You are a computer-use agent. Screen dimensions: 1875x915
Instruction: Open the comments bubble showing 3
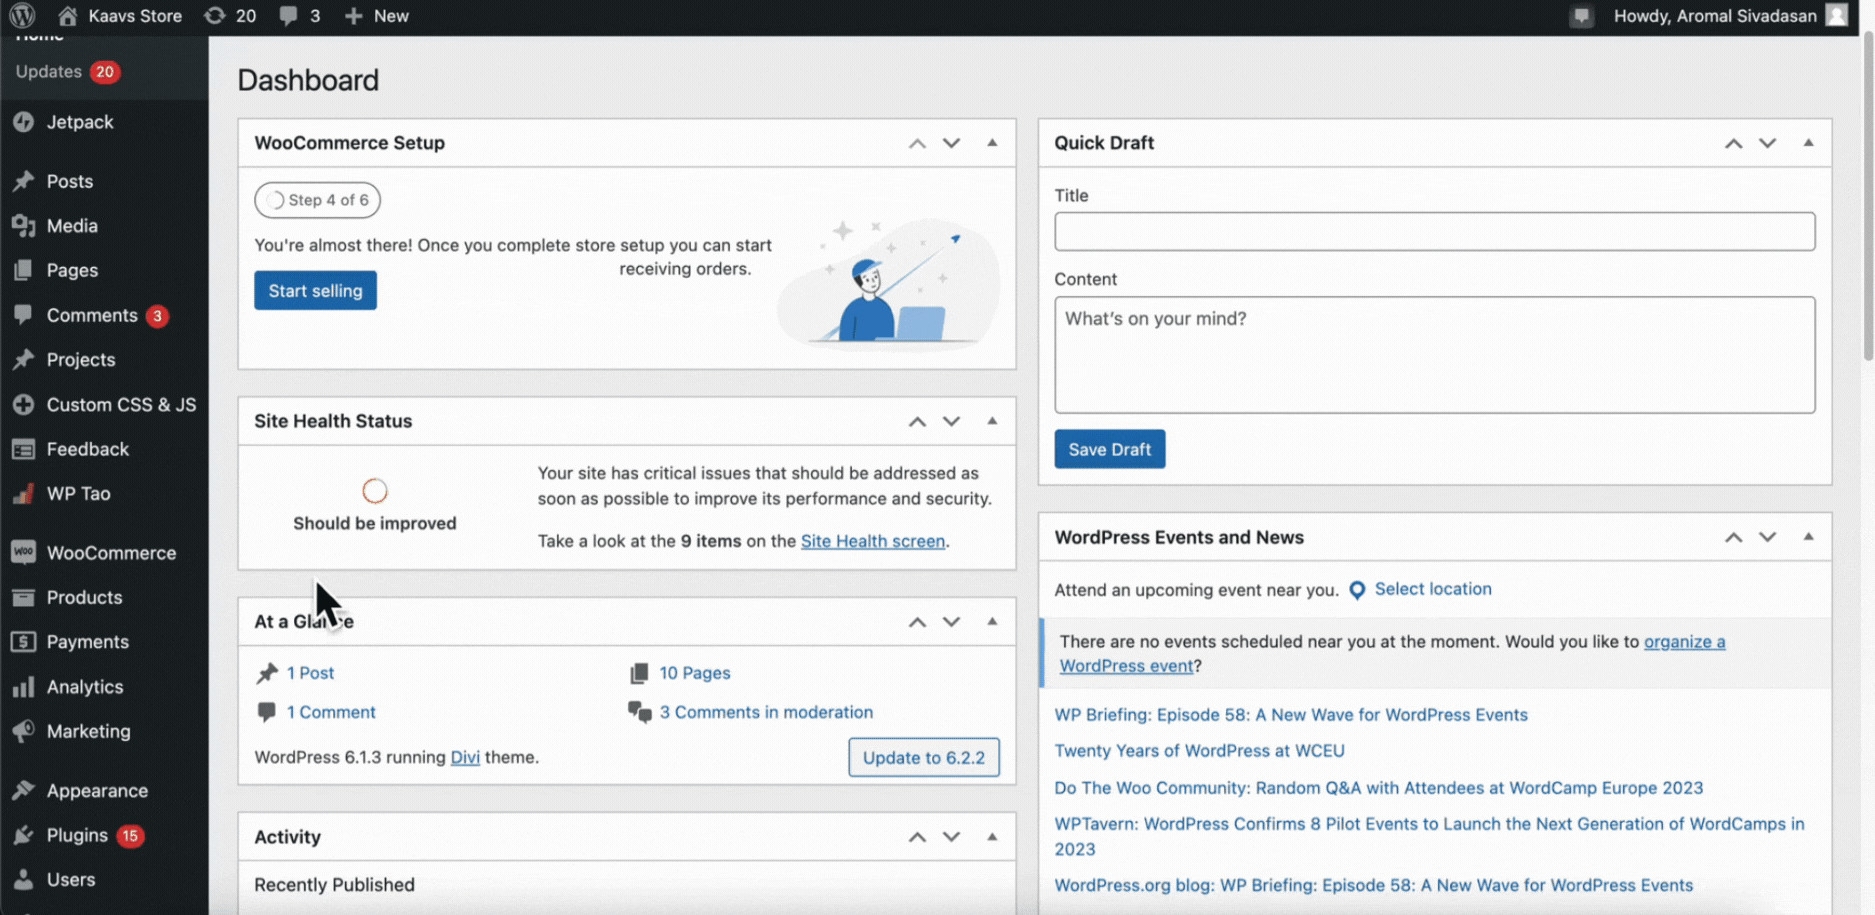pos(288,15)
